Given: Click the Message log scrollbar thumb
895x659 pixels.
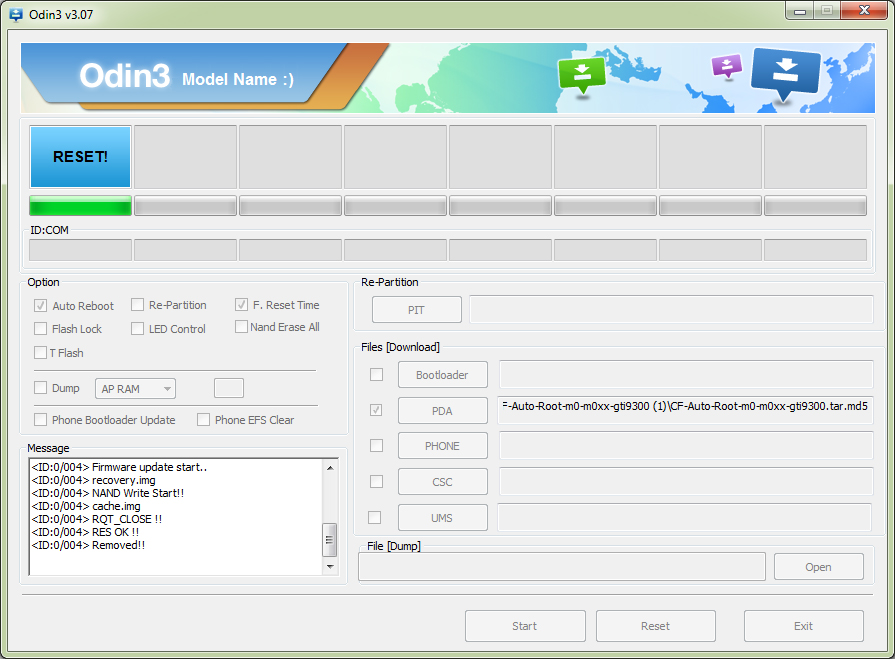Looking at the screenshot, I should tap(329, 539).
